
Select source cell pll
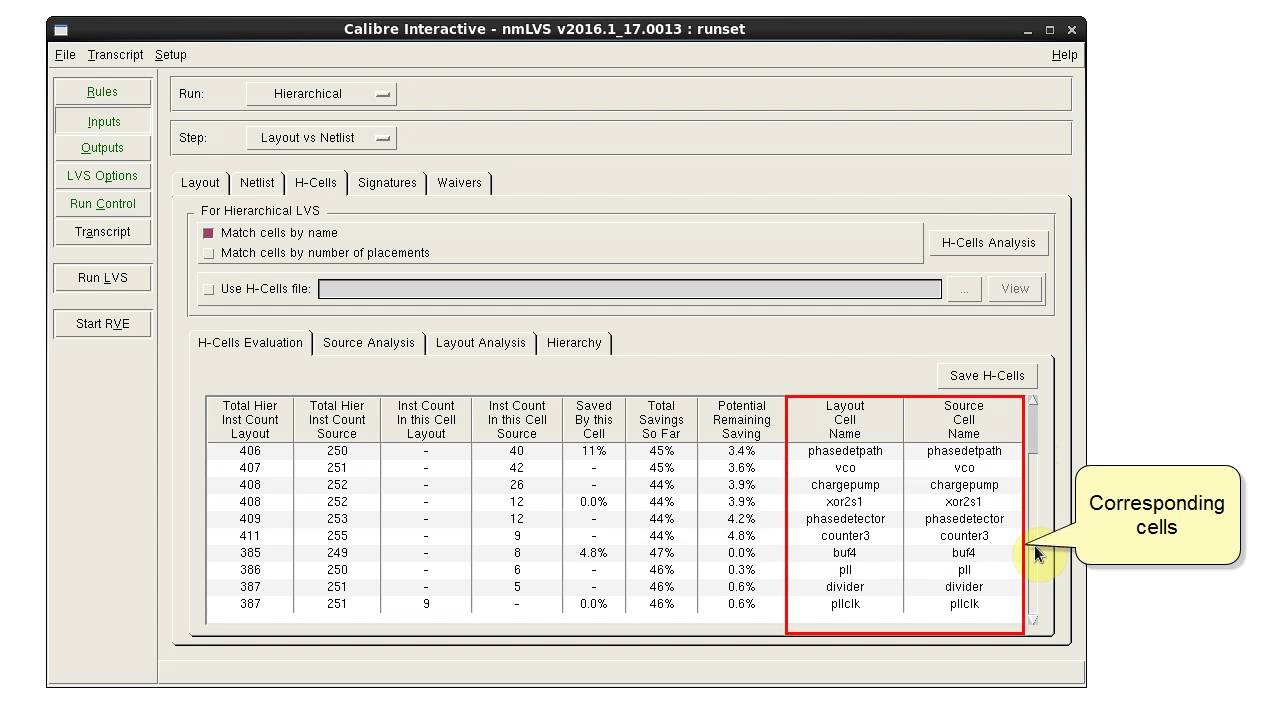964,570
